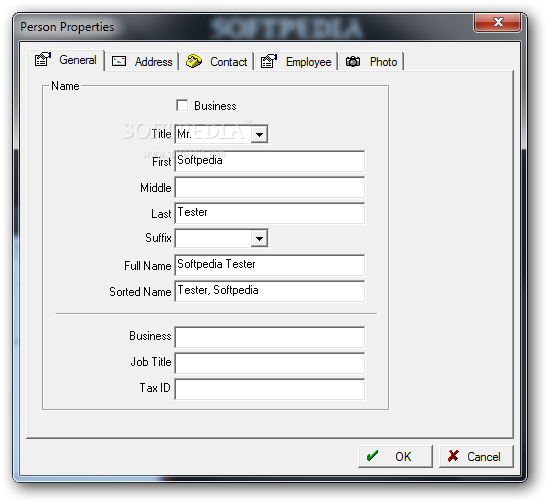Viewport: 548px width, 503px height.
Task: Click the Full Name label
Action: pos(147,266)
